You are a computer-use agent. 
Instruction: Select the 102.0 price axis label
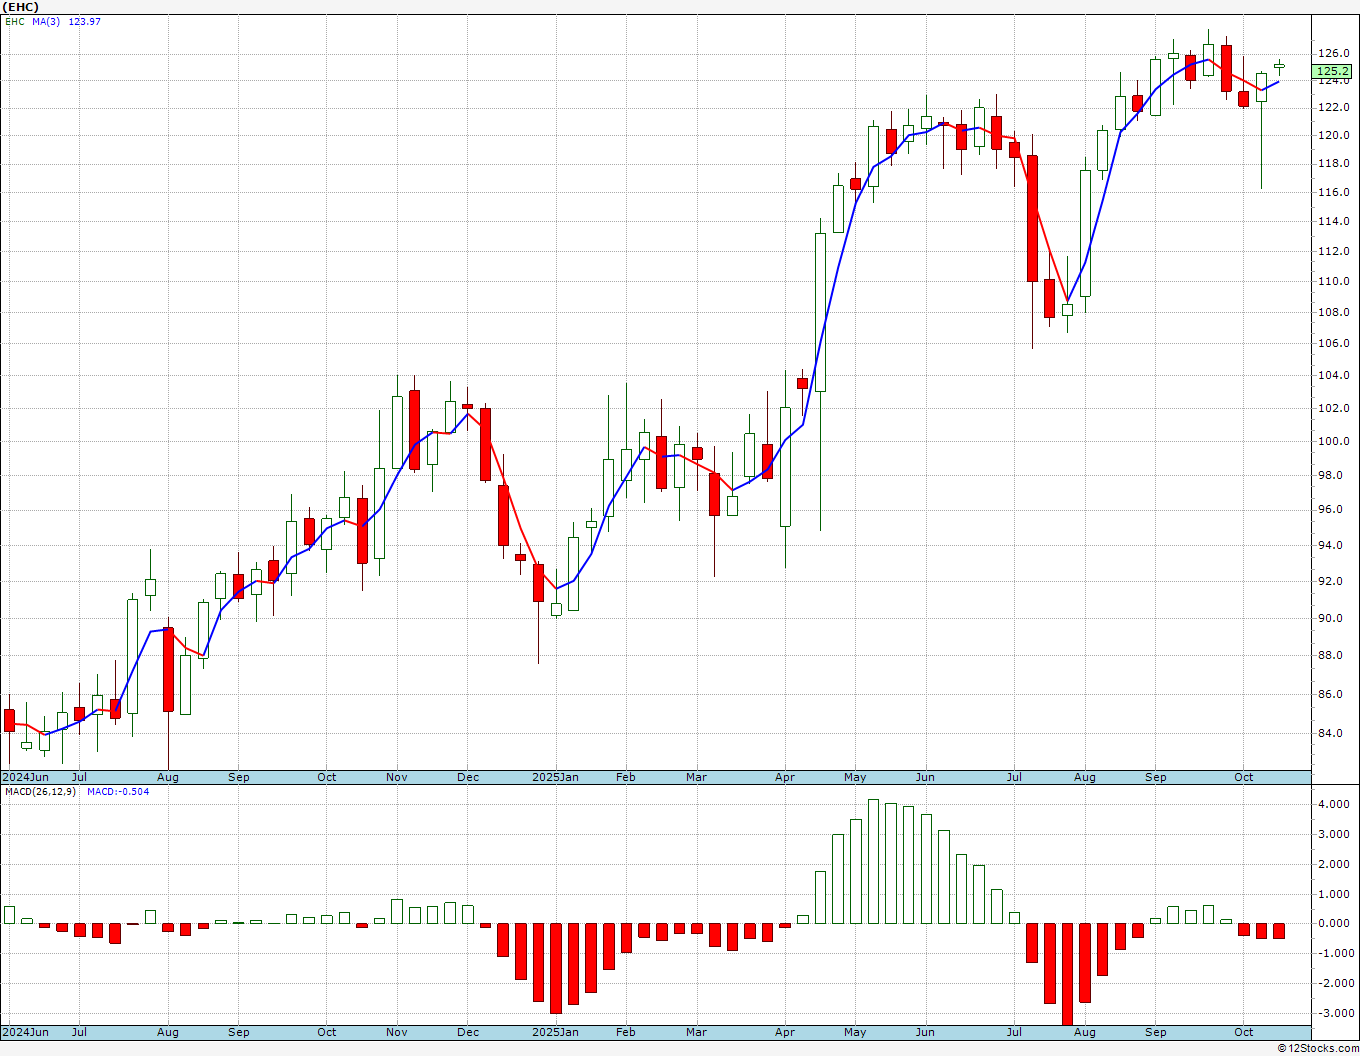[1334, 409]
